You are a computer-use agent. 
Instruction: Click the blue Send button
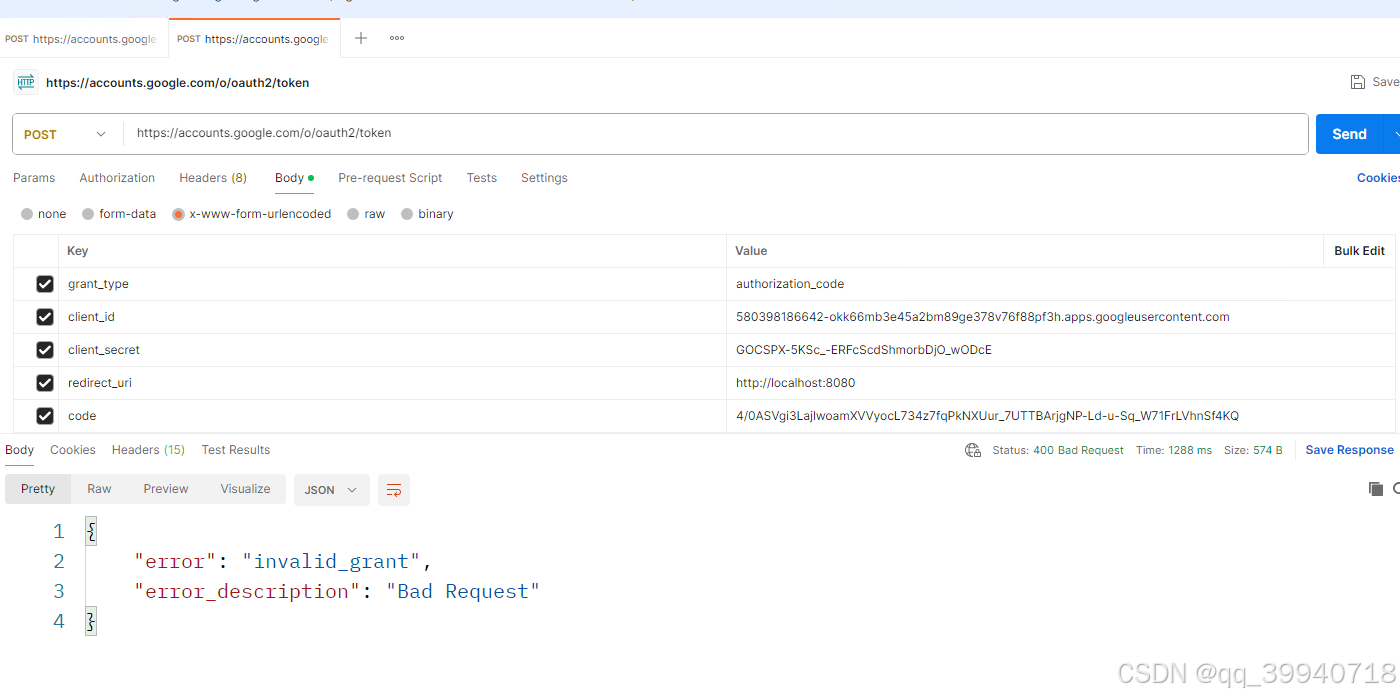(1349, 134)
